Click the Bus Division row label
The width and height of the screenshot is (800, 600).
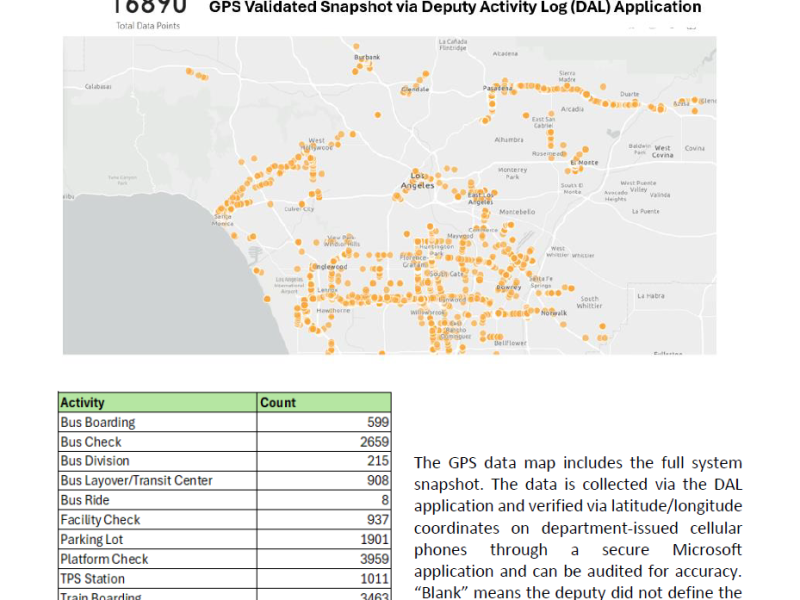95,461
